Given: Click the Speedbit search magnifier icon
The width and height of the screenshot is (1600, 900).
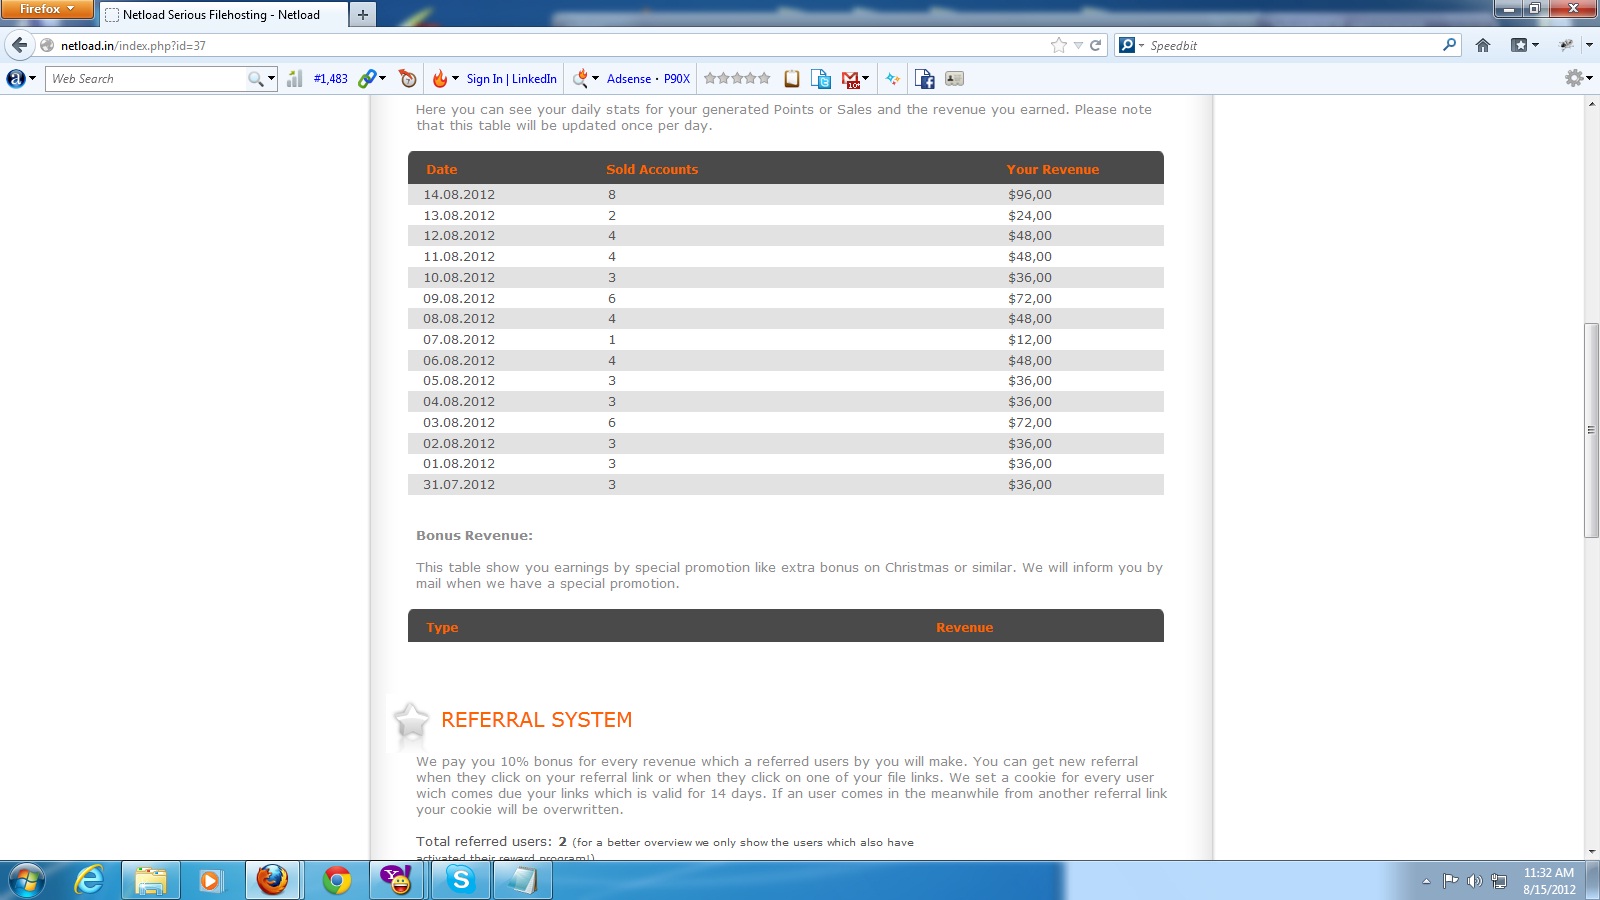Looking at the screenshot, I should [1449, 45].
